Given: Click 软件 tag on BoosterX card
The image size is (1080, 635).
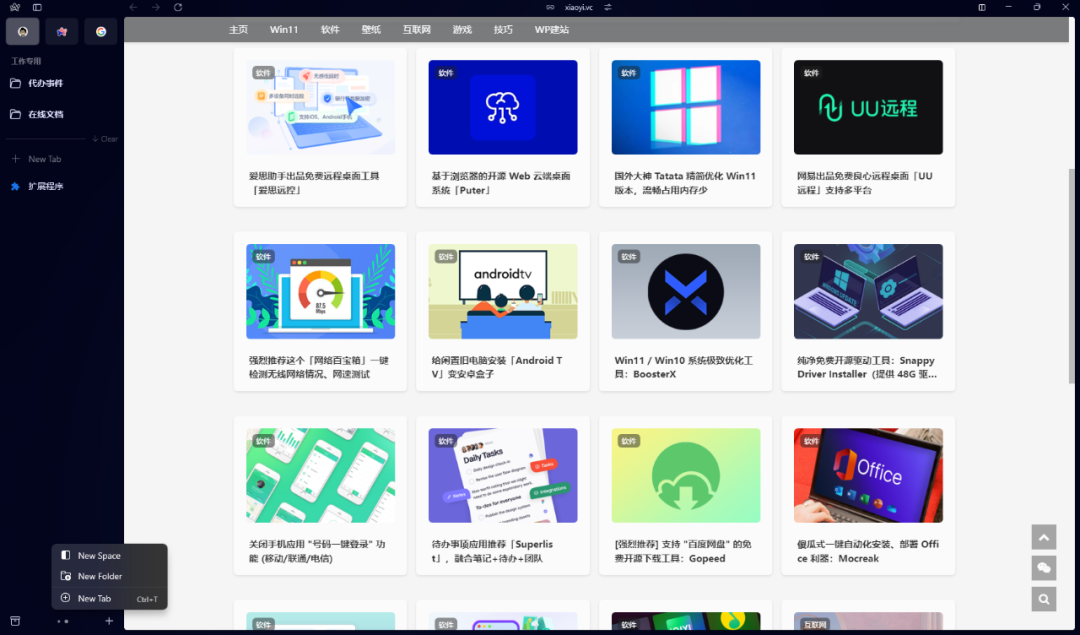Looking at the screenshot, I should (629, 257).
